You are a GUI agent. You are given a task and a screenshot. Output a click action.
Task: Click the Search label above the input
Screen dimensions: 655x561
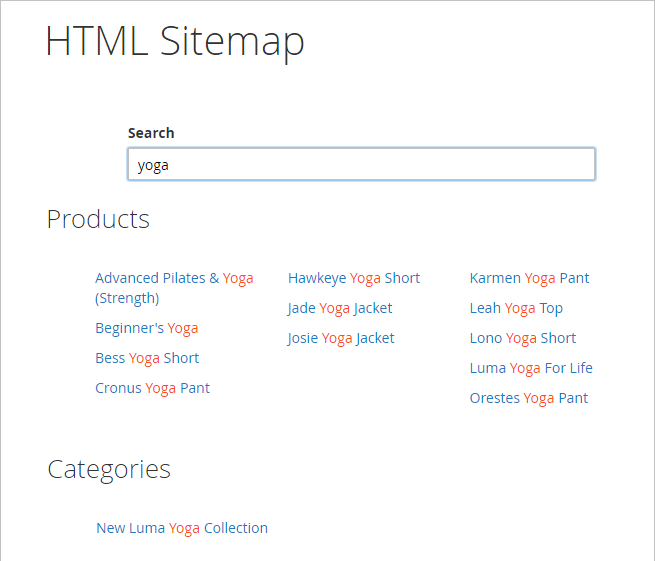[151, 133]
